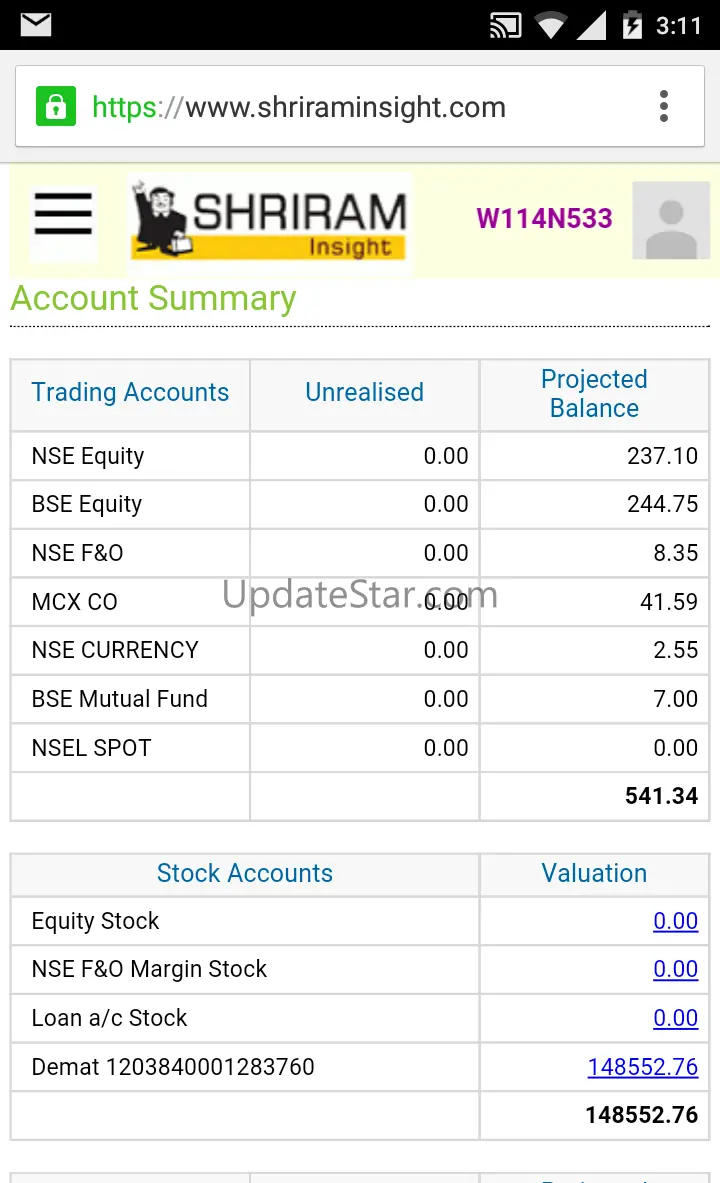Tap the Projected Balance column header

point(594,394)
